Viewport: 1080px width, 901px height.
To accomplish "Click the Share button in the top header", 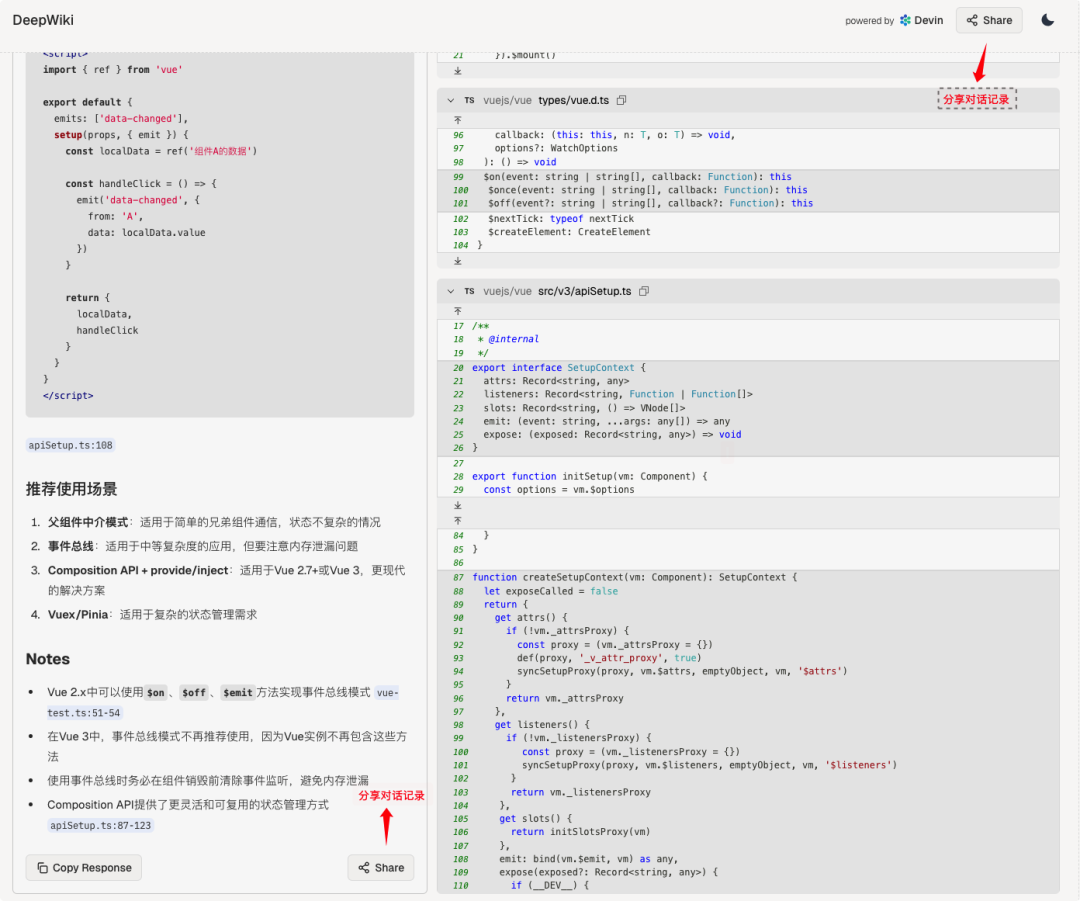I will [988, 20].
